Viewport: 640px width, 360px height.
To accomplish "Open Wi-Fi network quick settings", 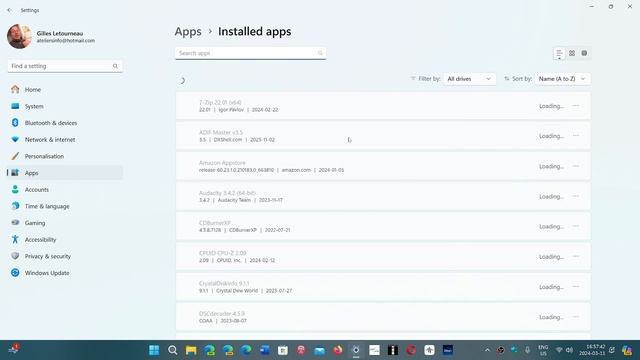I will (x=559, y=350).
